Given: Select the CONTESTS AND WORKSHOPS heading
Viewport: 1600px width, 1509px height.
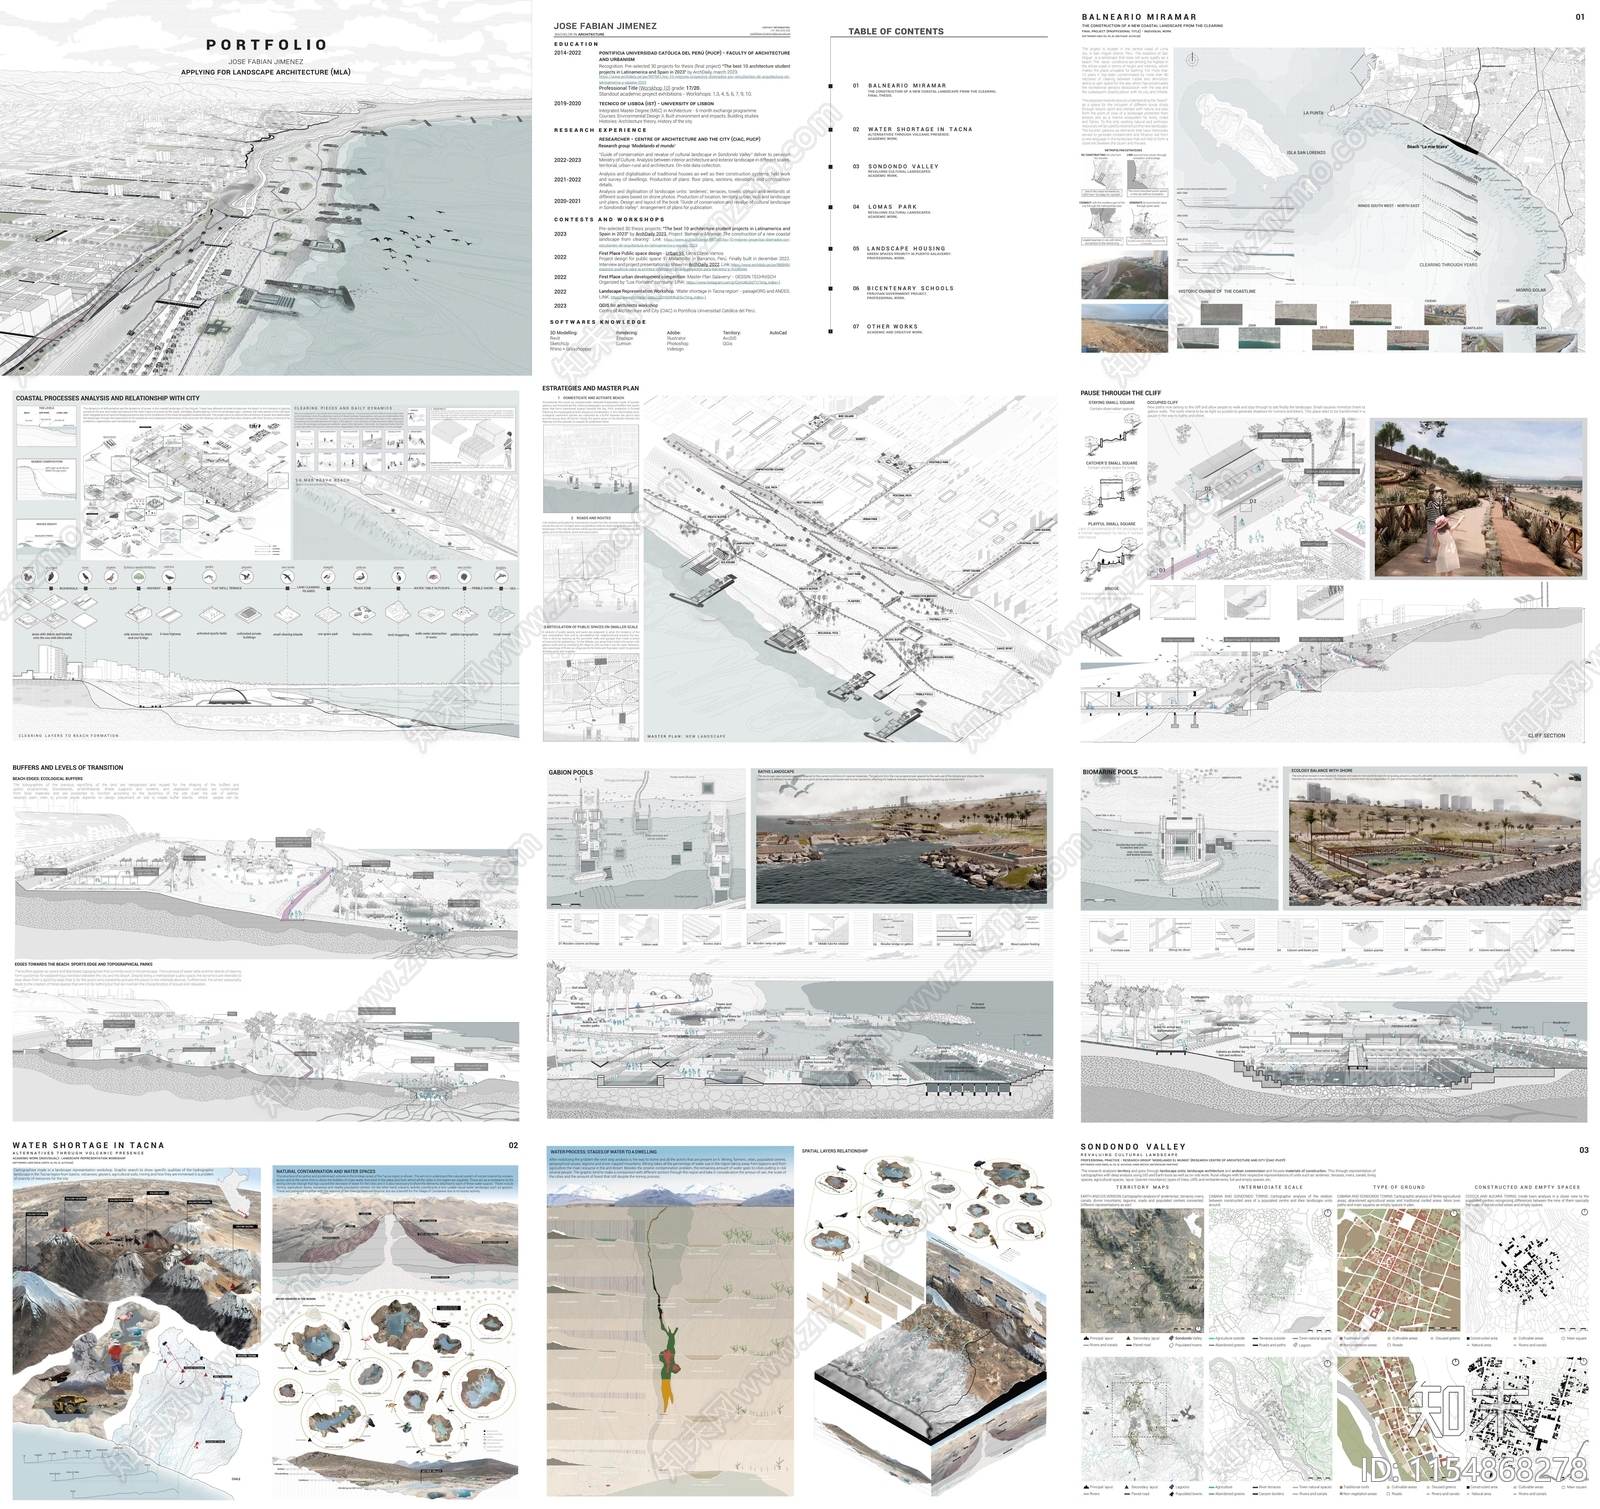Looking at the screenshot, I should [609, 219].
